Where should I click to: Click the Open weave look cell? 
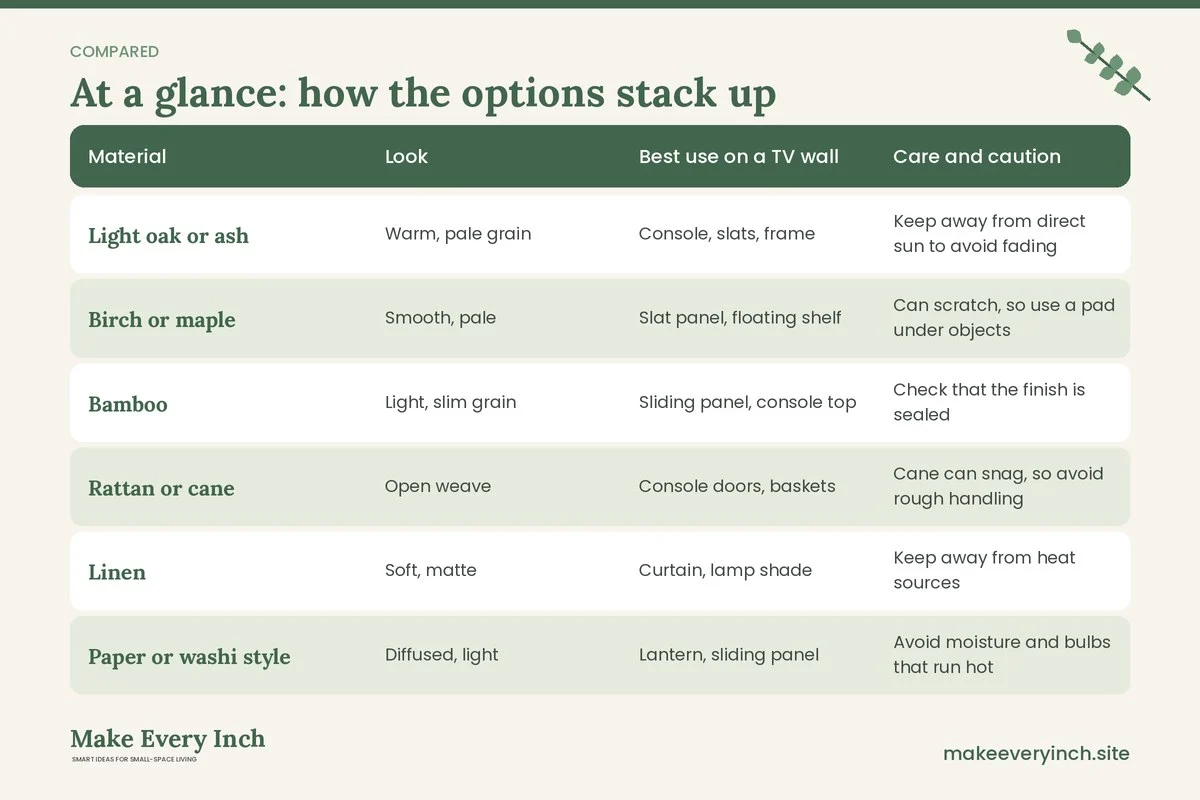coord(438,486)
